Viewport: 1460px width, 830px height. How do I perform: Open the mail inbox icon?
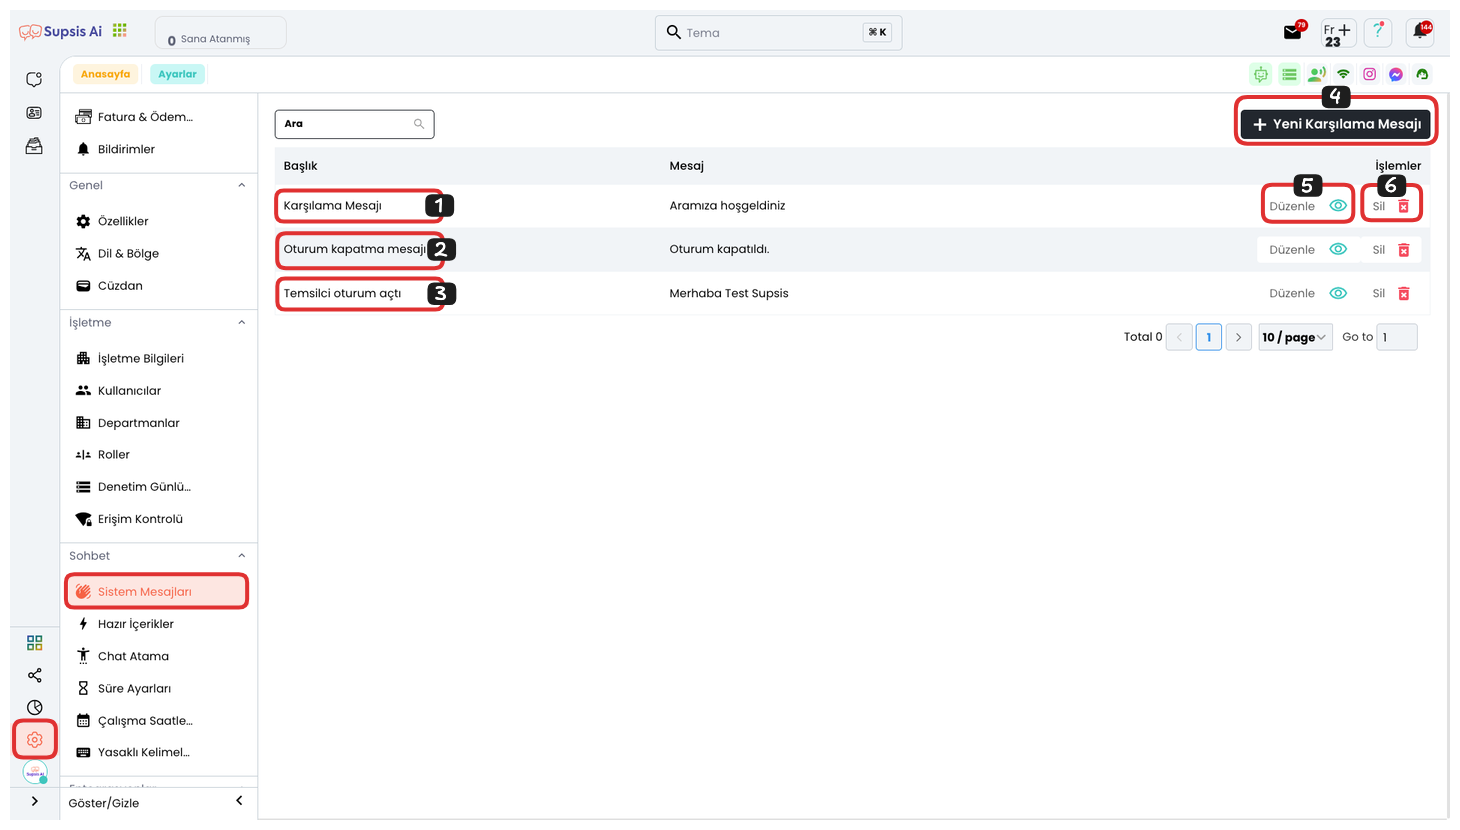click(x=1293, y=32)
